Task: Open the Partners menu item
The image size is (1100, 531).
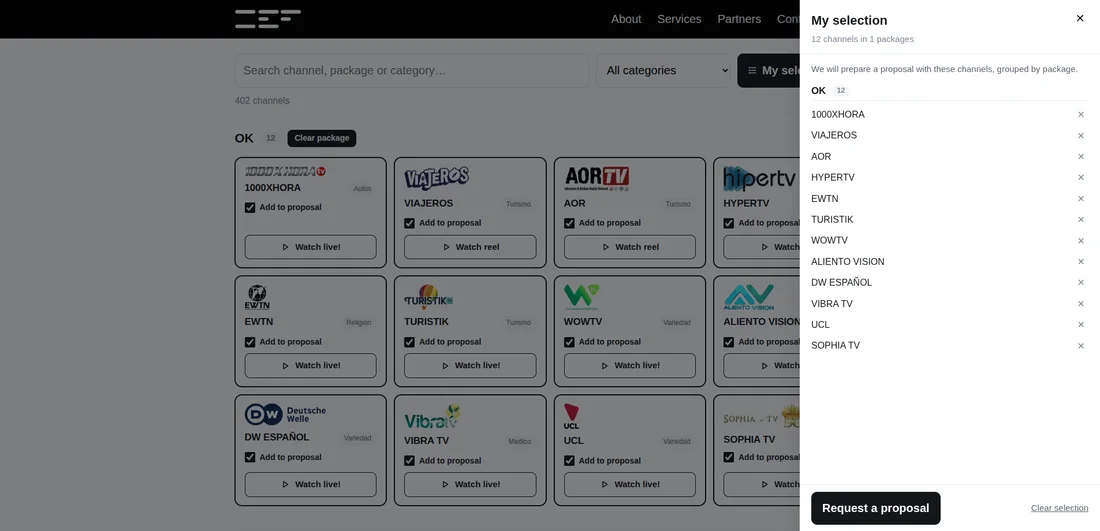Action: click(x=739, y=19)
